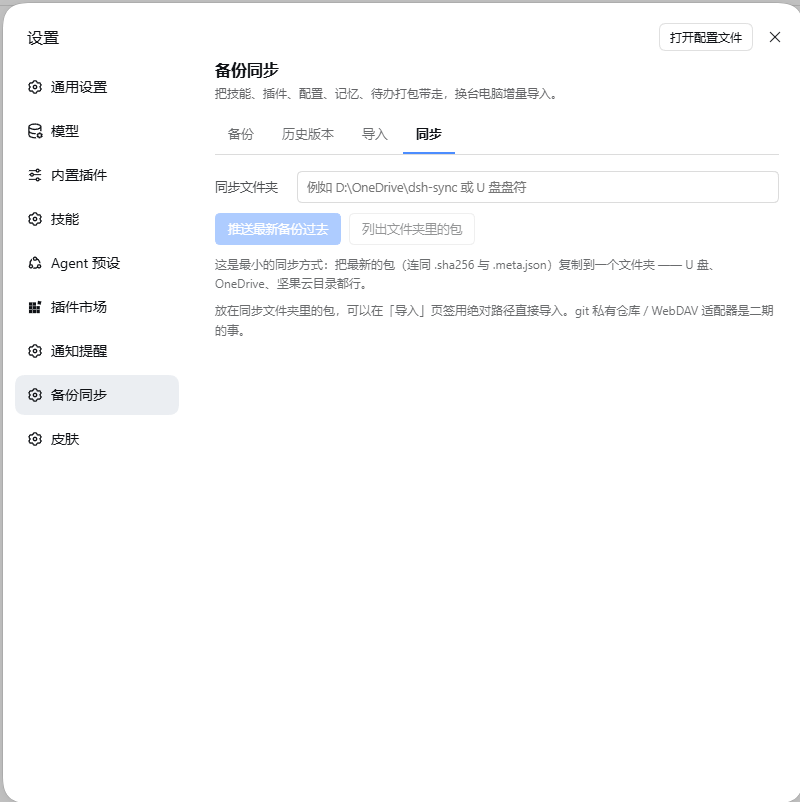
Task: Click the gear icon beside 皮肤
Action: click(x=35, y=439)
